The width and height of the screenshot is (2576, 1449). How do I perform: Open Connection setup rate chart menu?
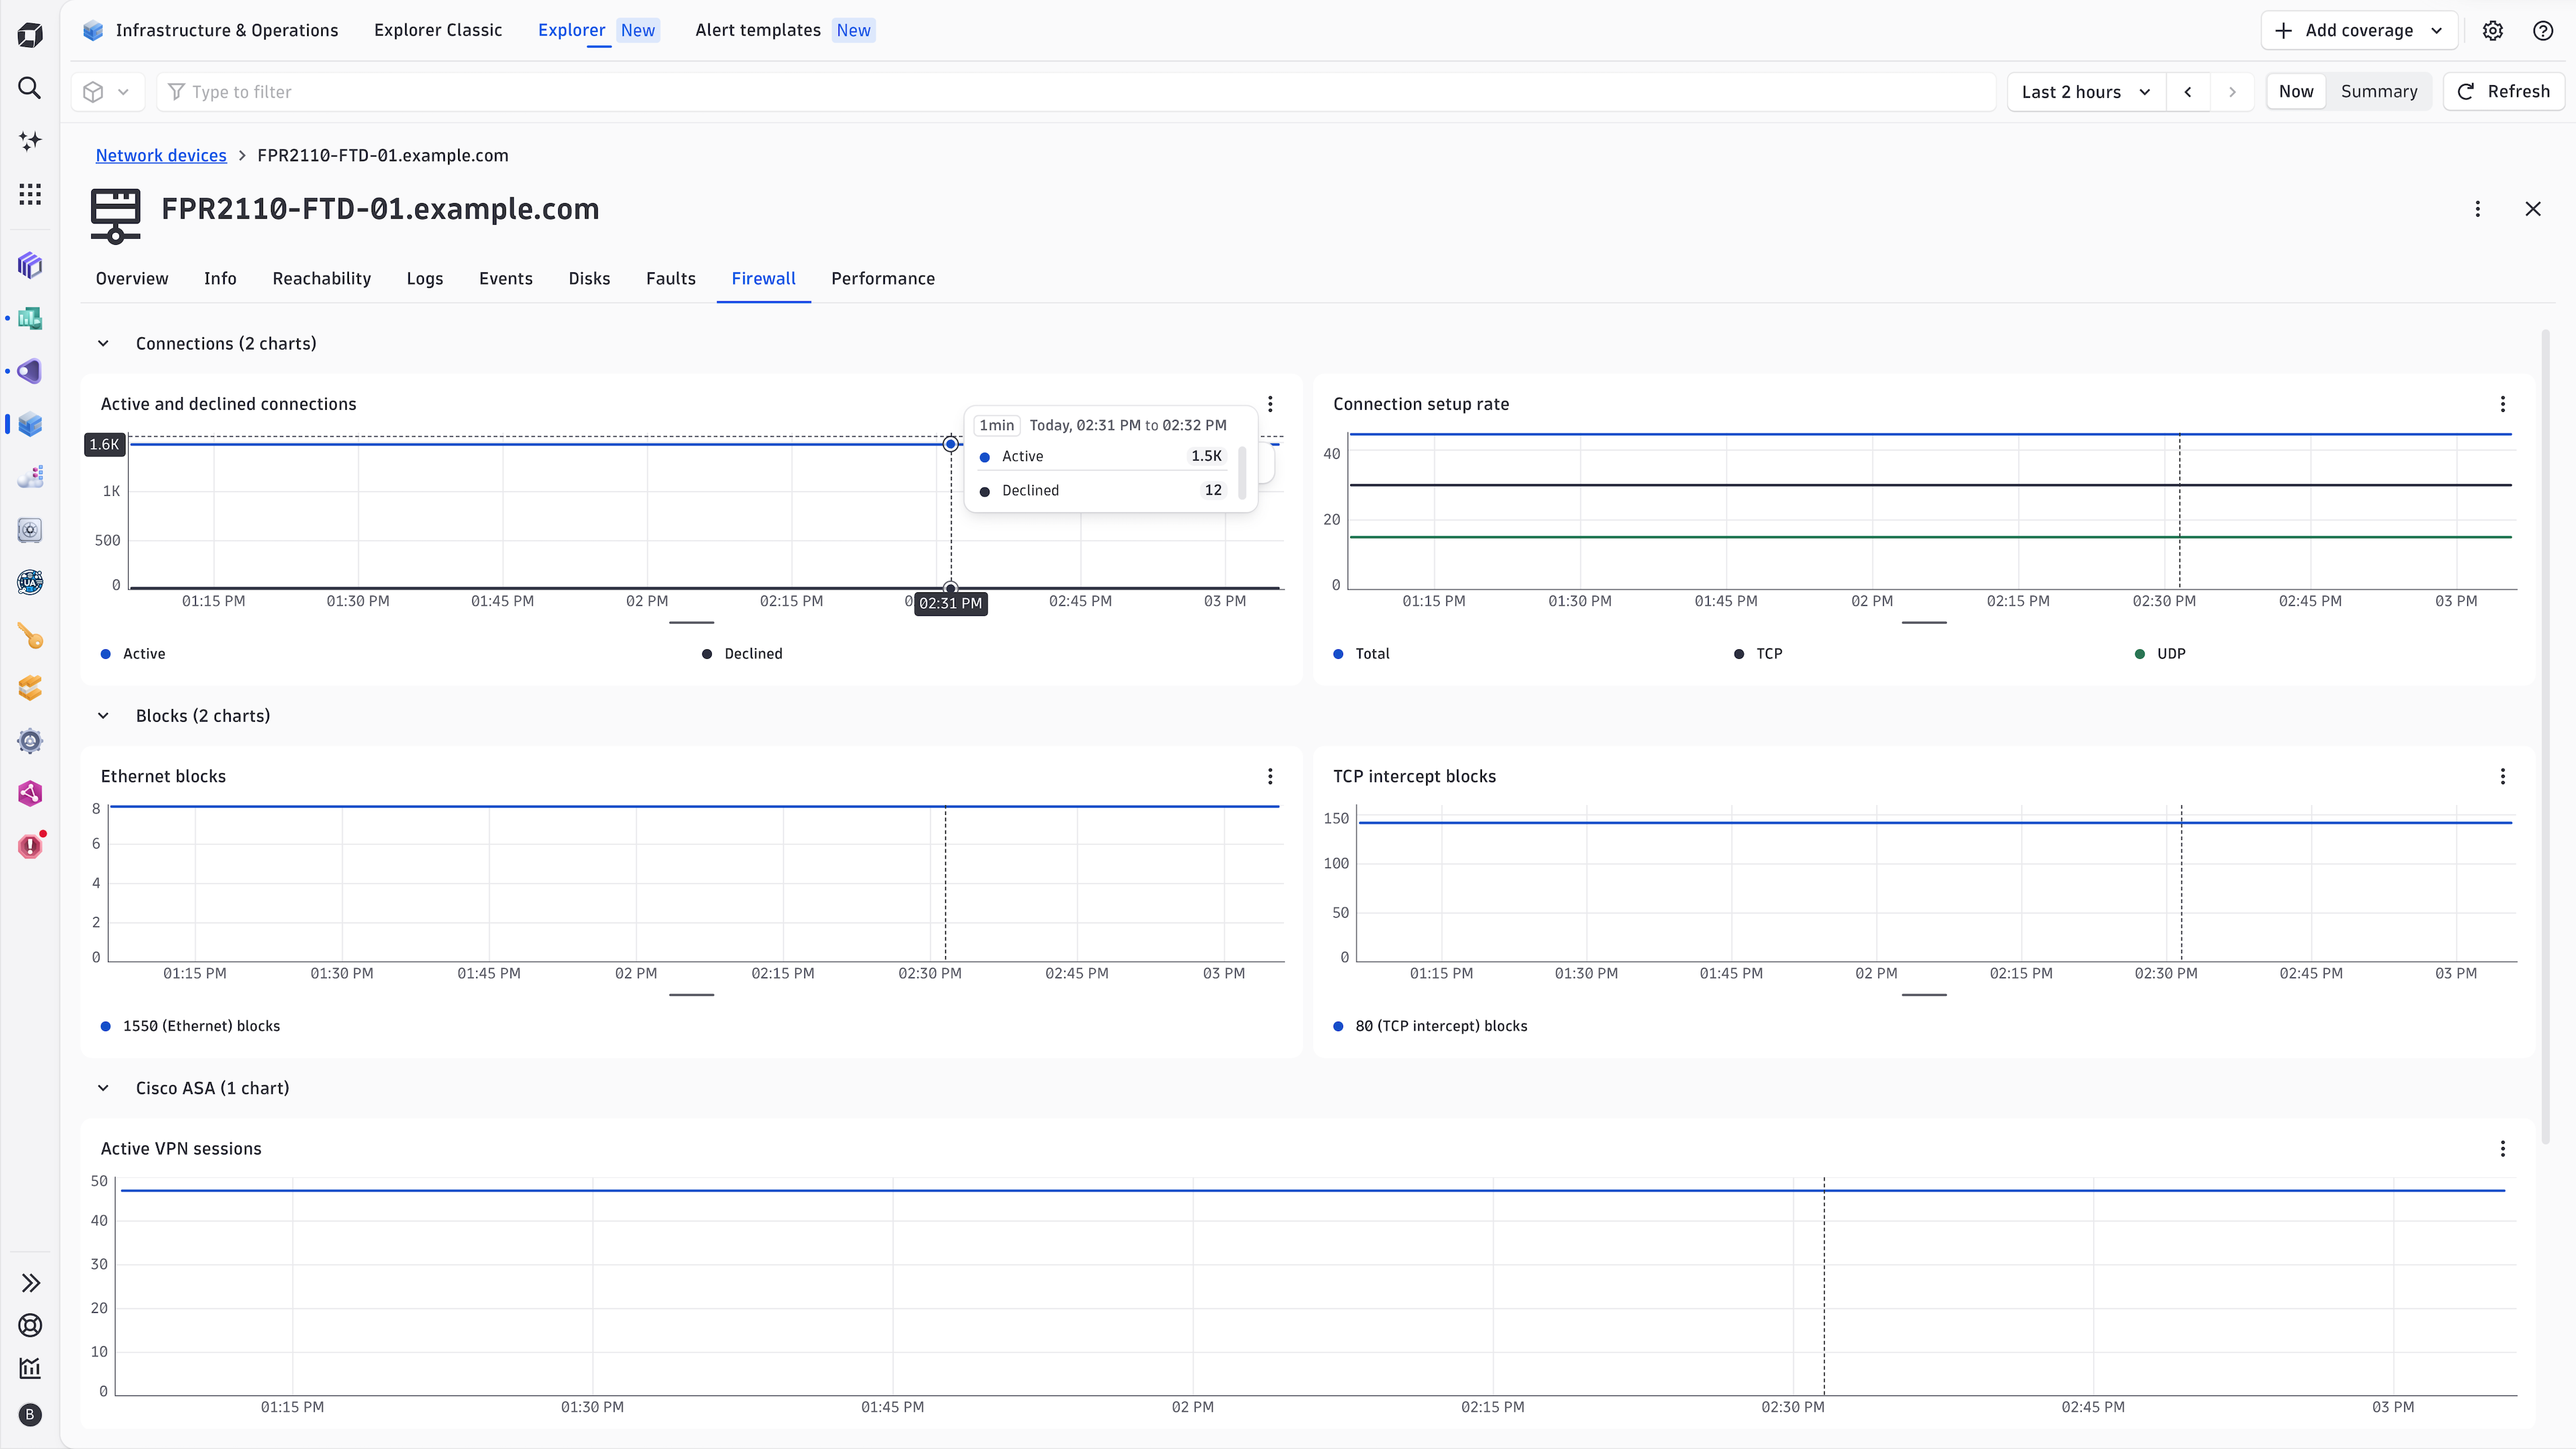(2503, 404)
